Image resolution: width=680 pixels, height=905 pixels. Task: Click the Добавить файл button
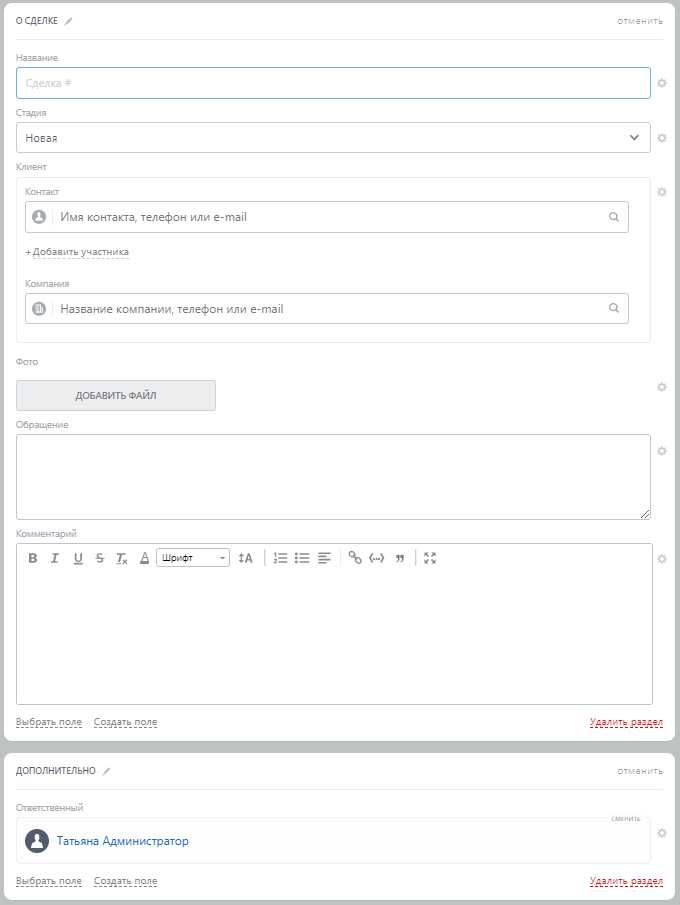pos(116,396)
